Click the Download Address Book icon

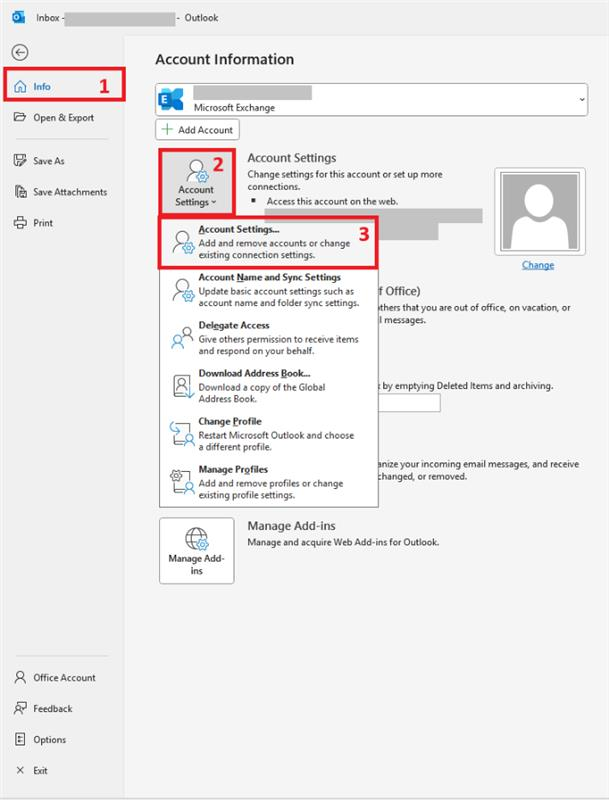[x=183, y=386]
